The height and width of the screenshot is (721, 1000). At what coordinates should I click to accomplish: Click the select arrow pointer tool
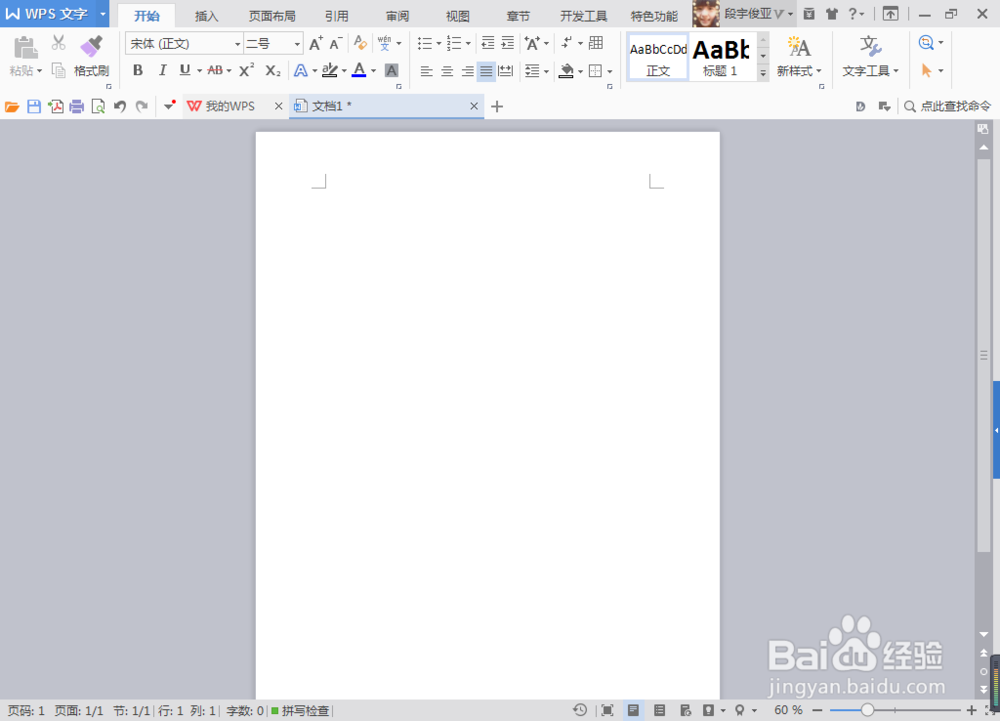click(927, 70)
